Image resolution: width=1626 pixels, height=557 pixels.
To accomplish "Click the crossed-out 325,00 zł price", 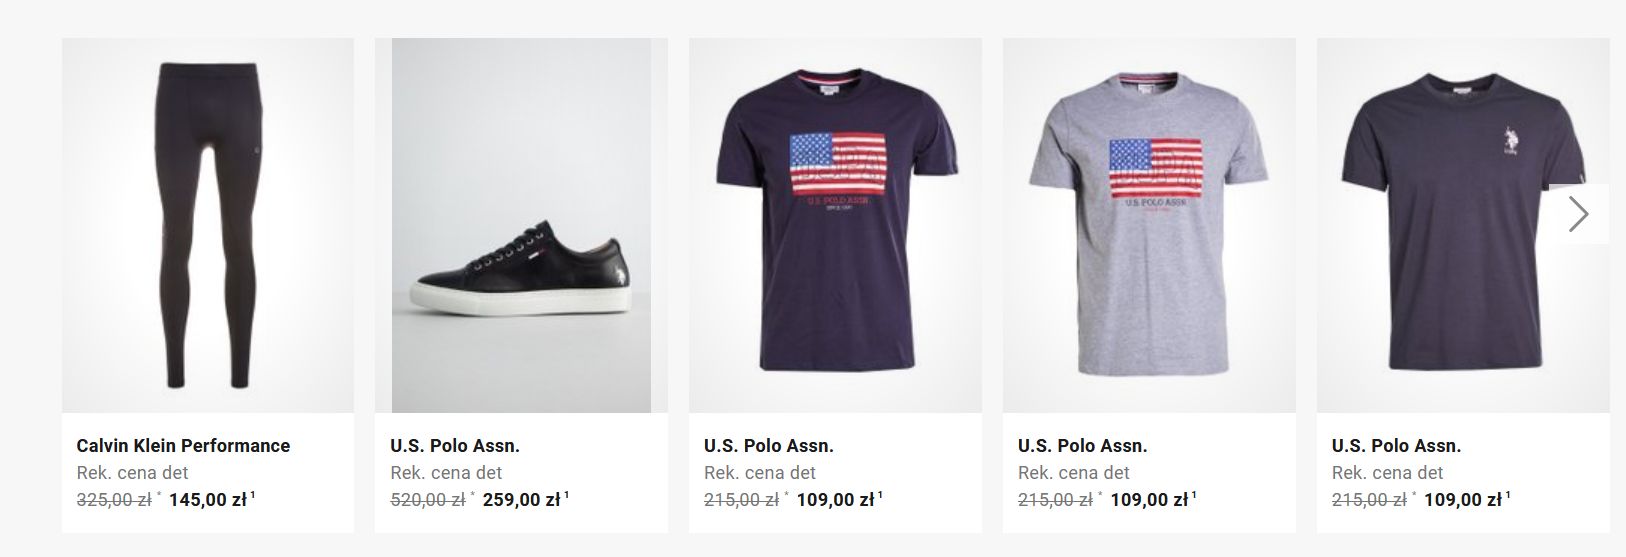I will pos(114,500).
